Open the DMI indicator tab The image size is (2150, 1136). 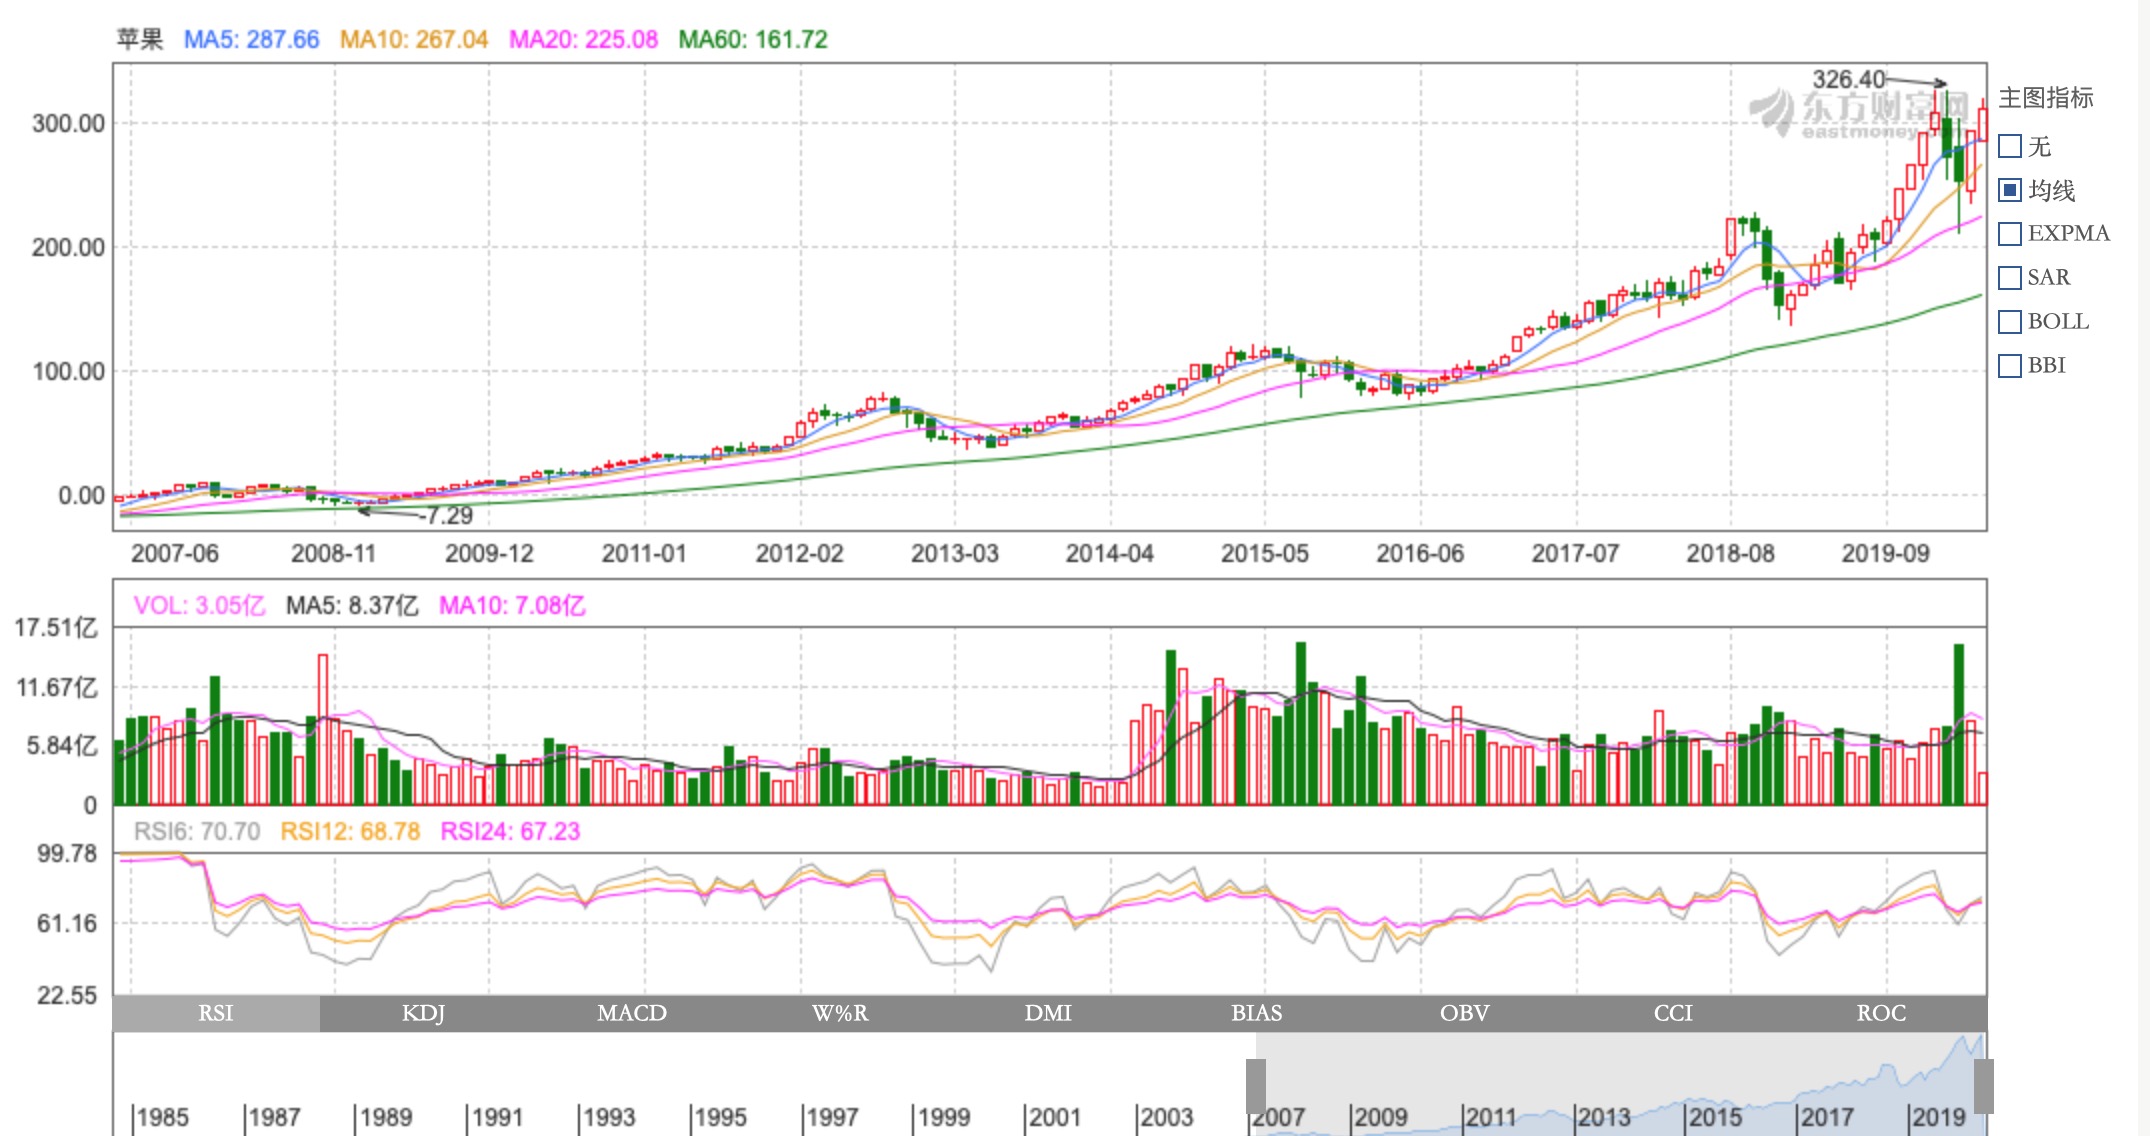point(1048,1013)
